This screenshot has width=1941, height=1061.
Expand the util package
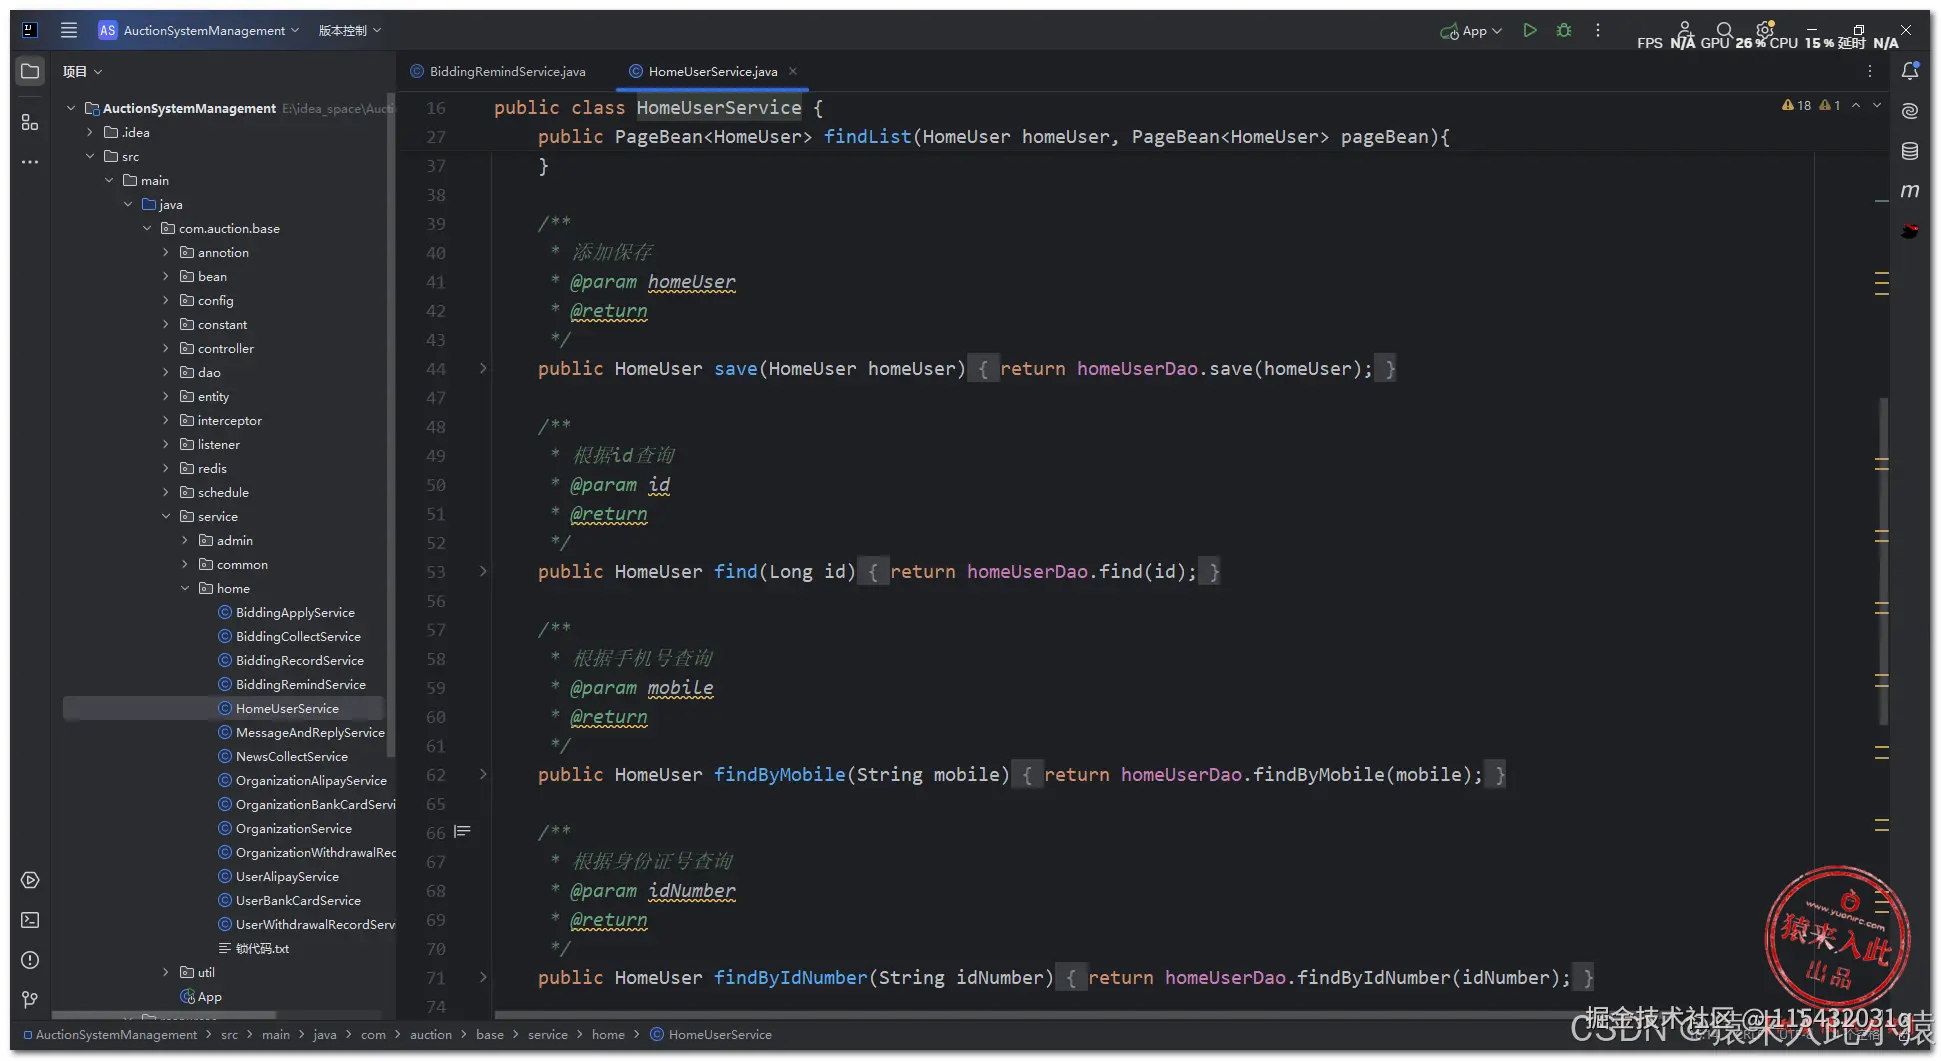166,972
